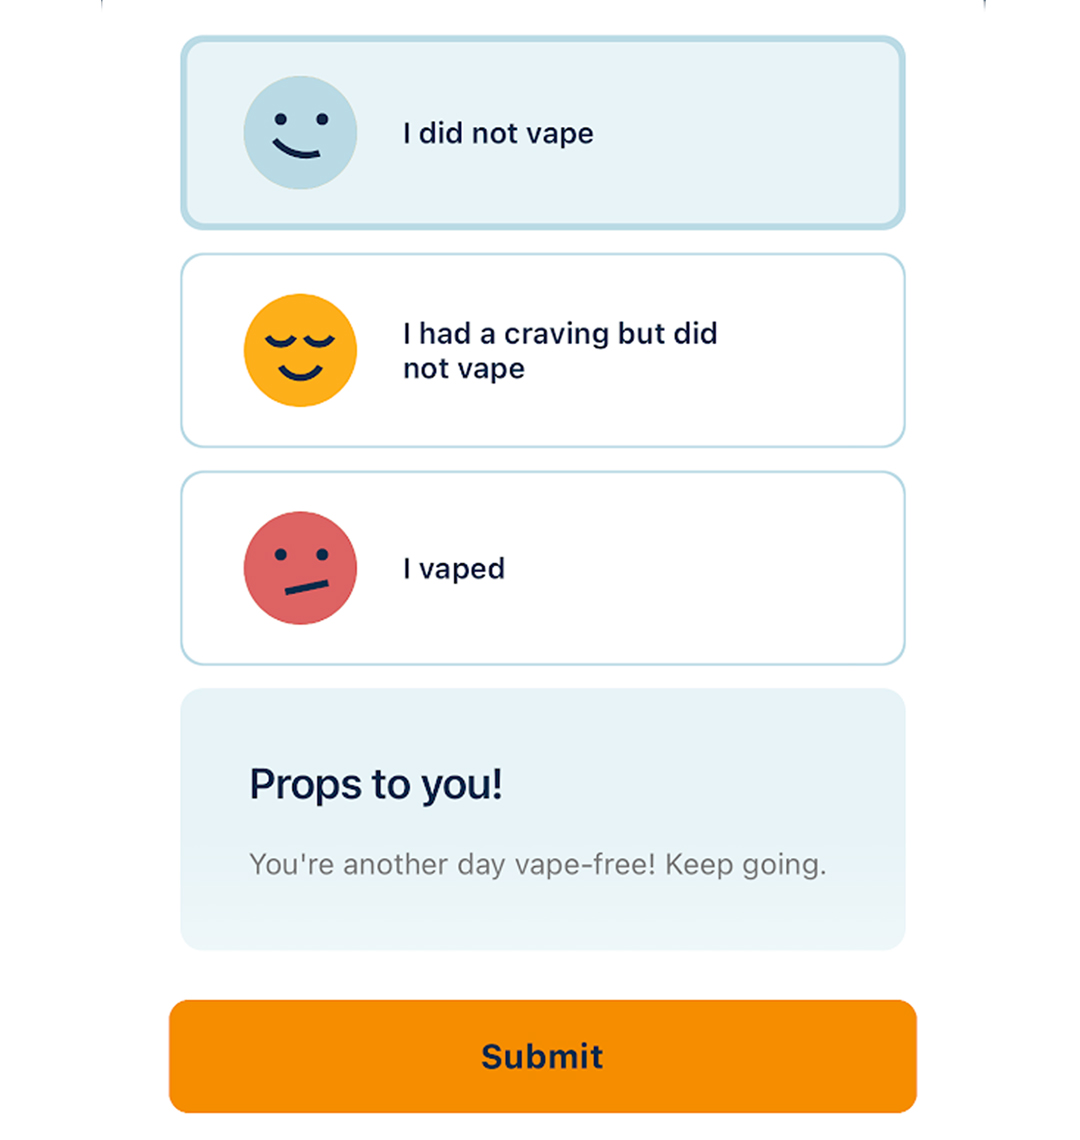Tap blank space inside the craving option card
The width and height of the screenshot is (1080, 1140).
(807, 350)
